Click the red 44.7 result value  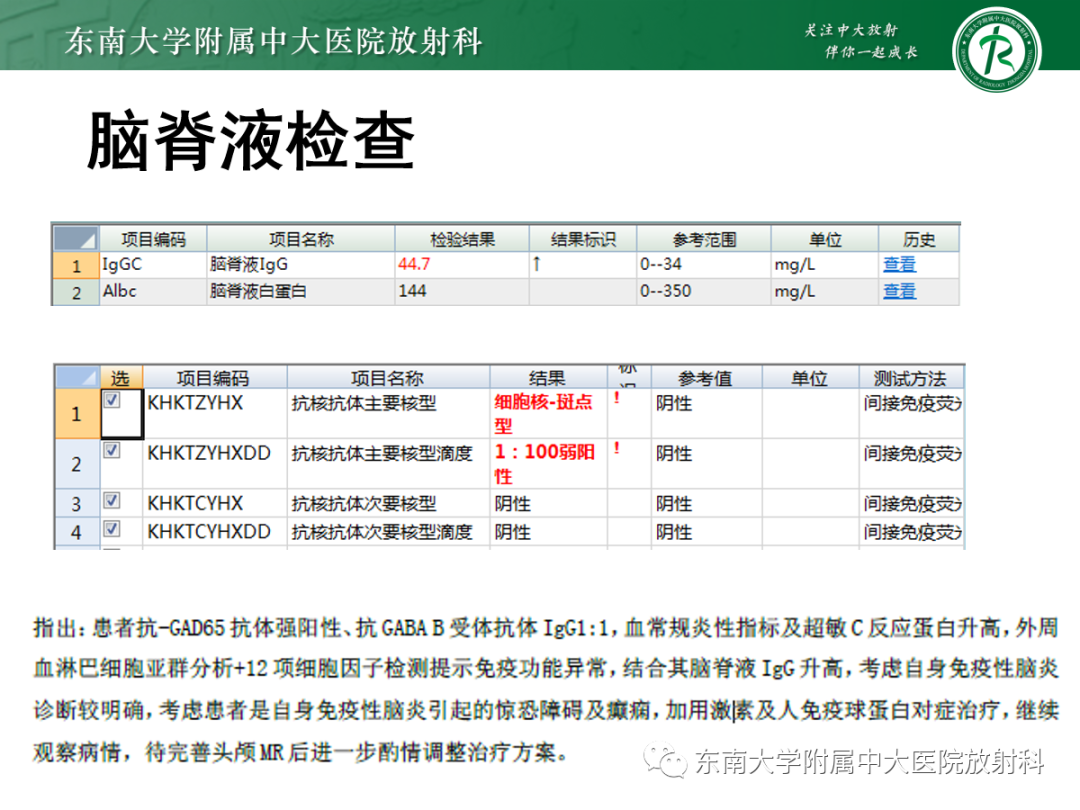tap(414, 264)
